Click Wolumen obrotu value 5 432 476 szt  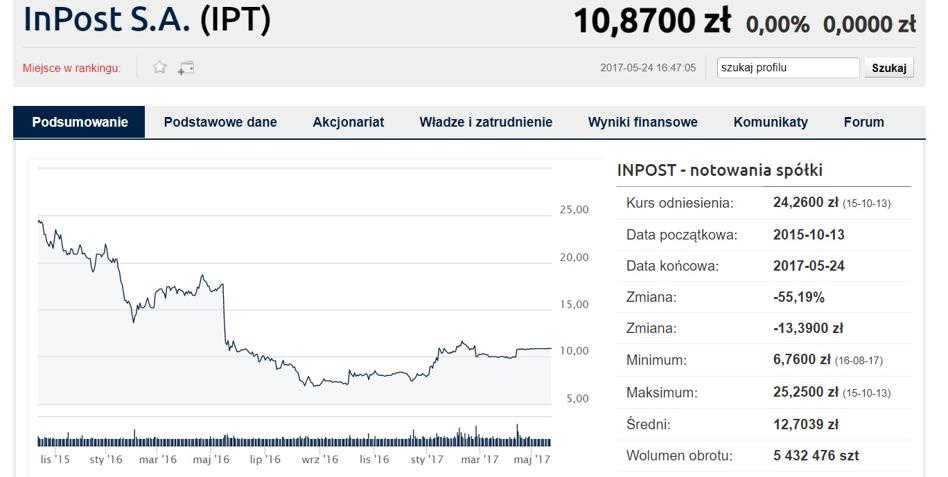(x=816, y=456)
